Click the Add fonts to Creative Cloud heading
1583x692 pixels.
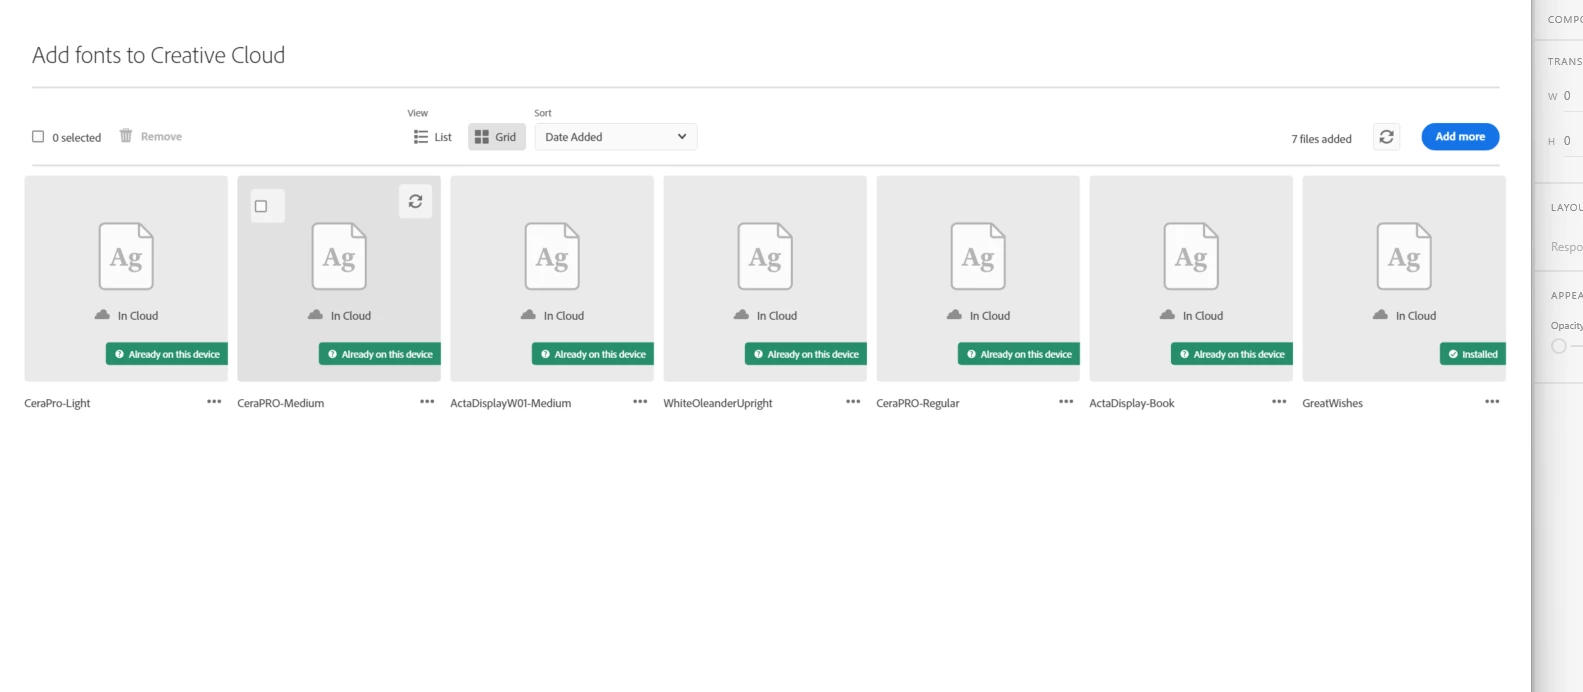158,55
